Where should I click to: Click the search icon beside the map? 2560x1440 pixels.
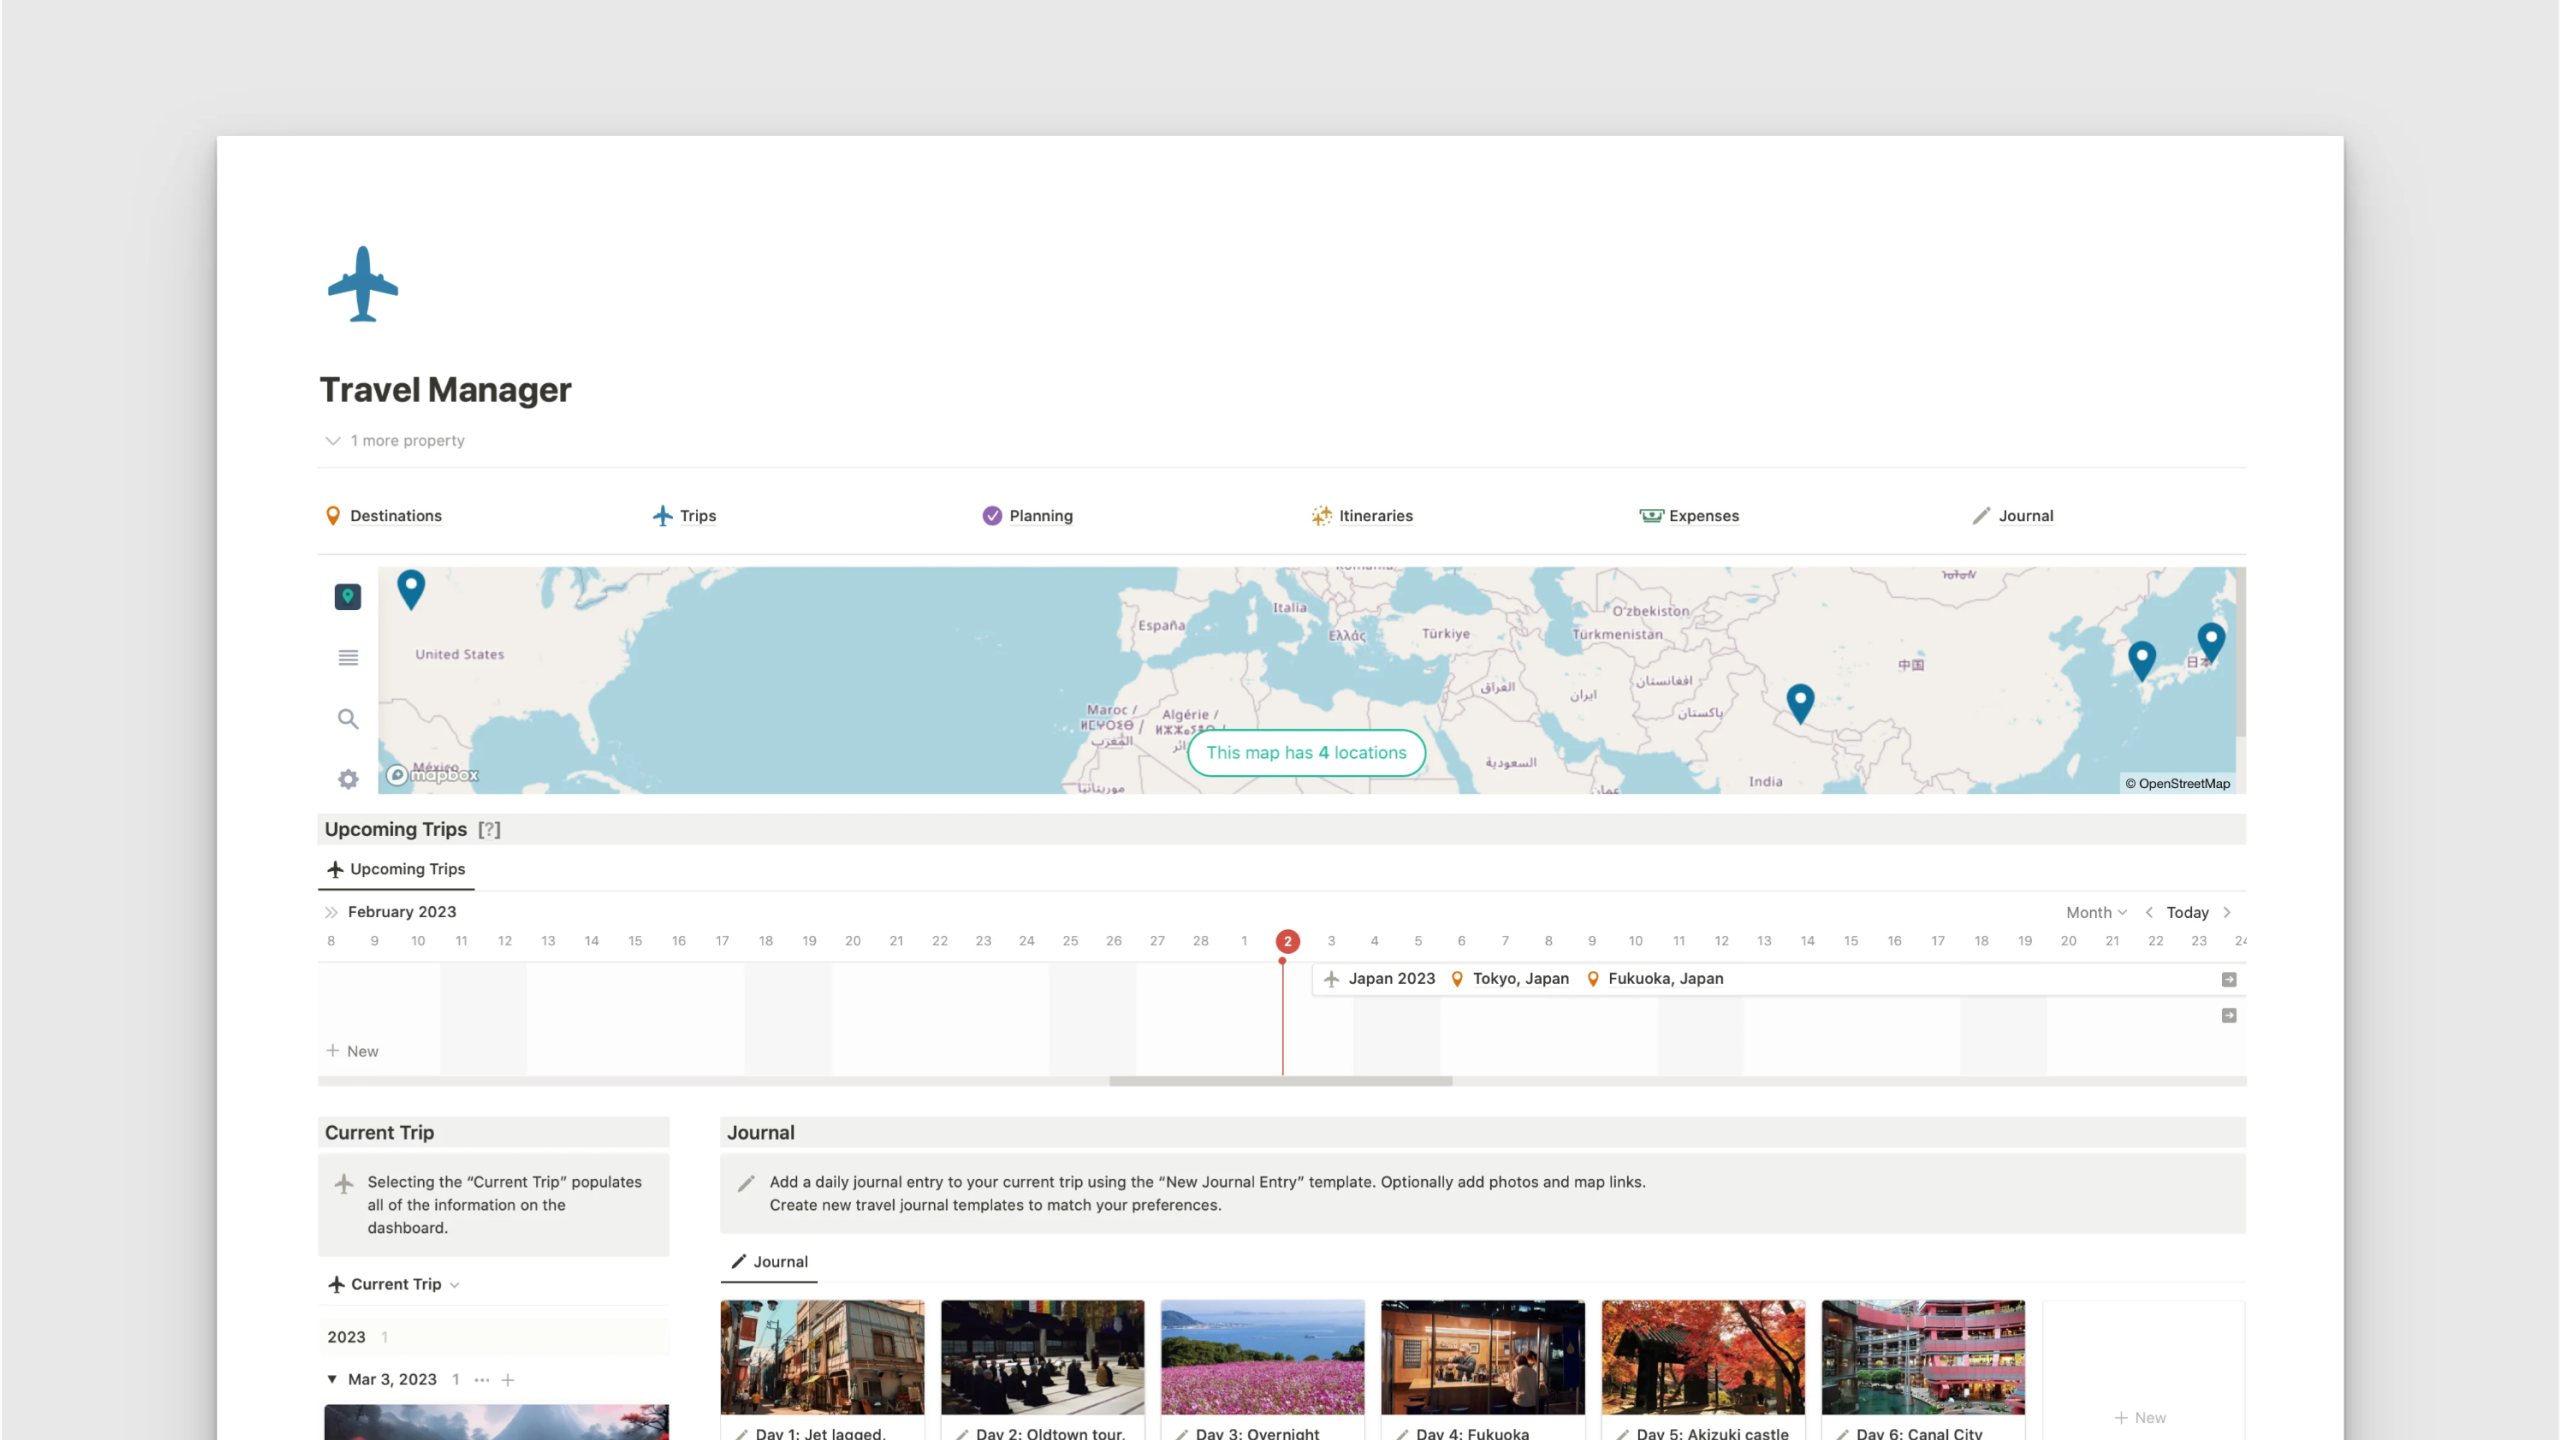tap(347, 719)
